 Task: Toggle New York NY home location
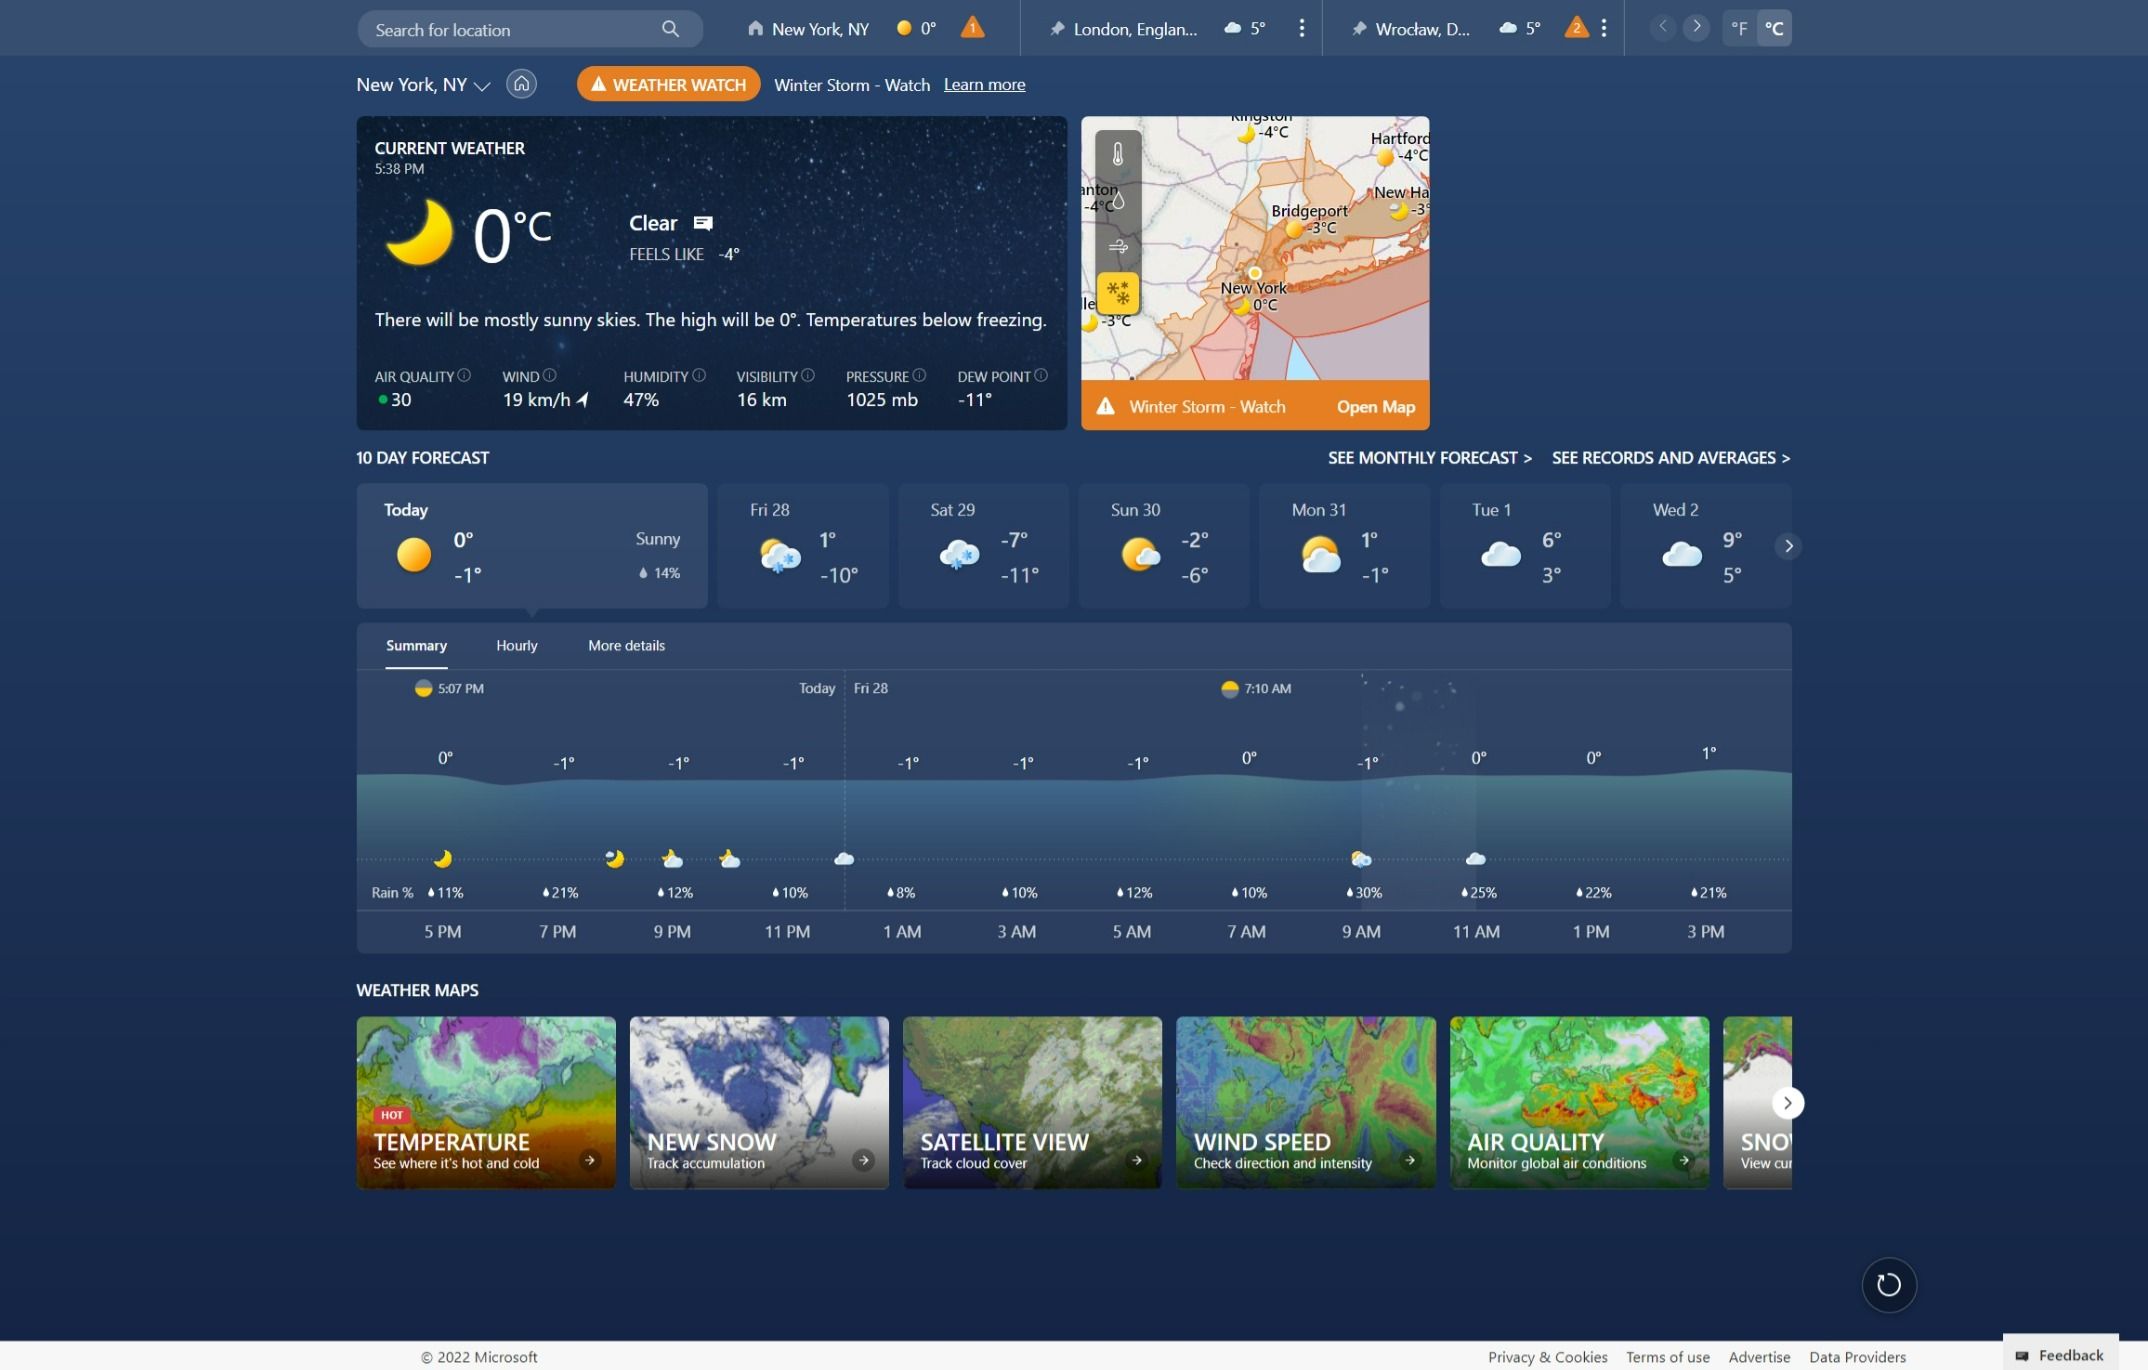(521, 85)
